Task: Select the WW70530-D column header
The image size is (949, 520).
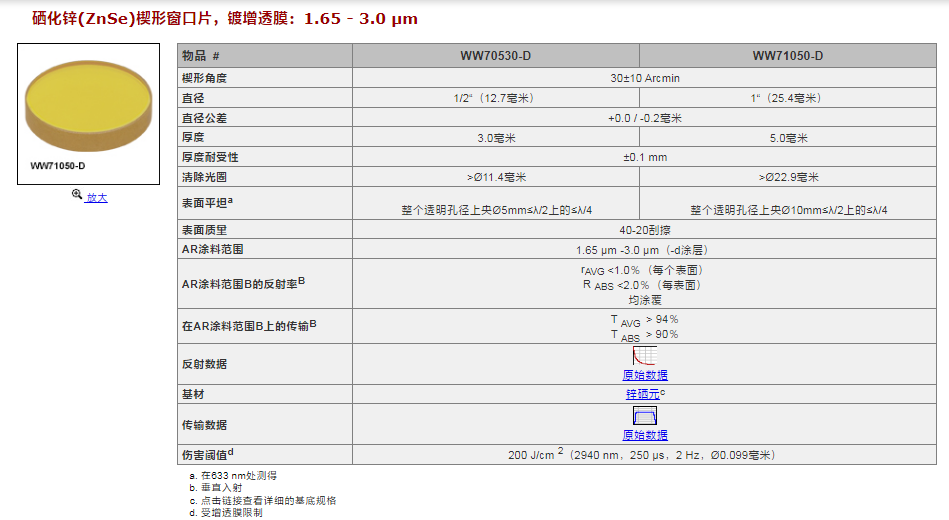Action: tap(495, 56)
